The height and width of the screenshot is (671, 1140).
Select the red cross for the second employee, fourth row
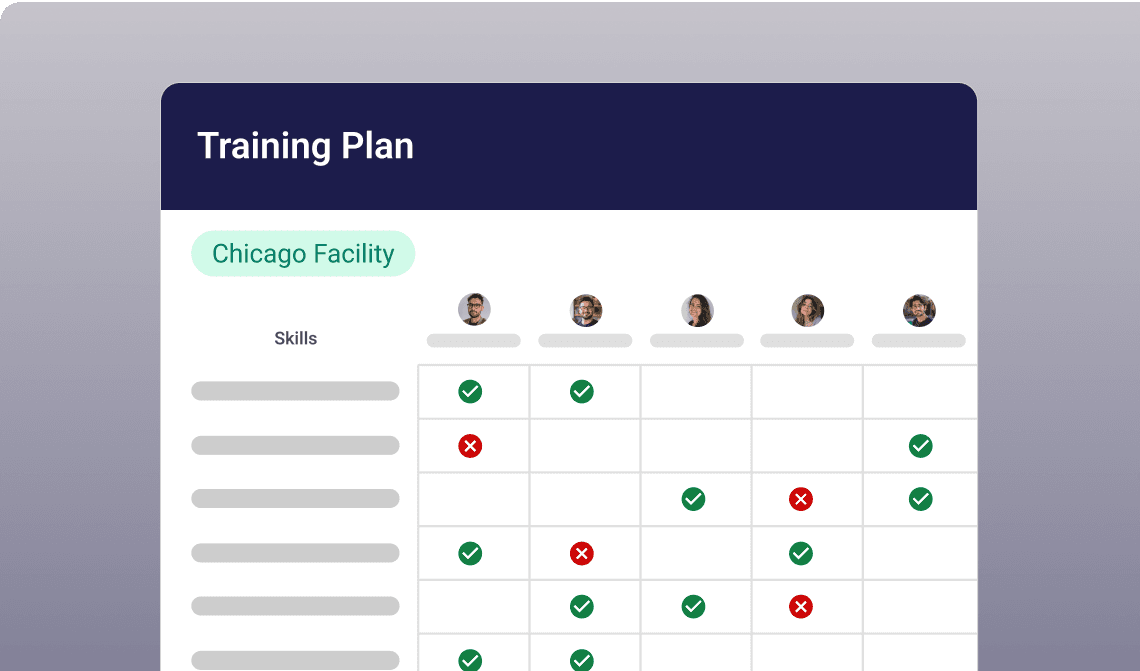(x=583, y=553)
